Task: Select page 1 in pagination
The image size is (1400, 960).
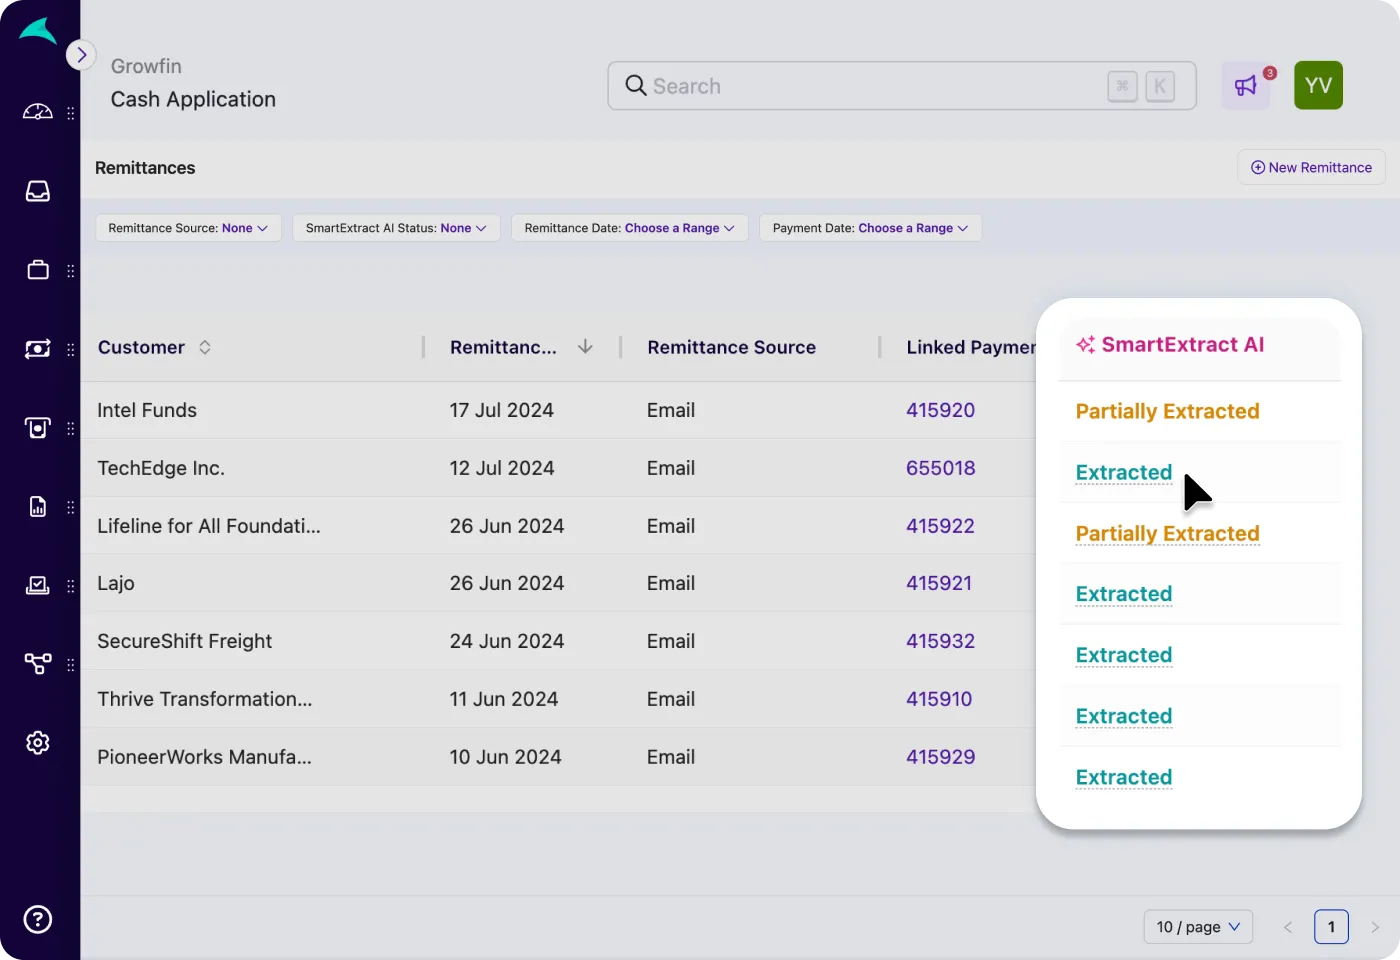Action: point(1331,927)
